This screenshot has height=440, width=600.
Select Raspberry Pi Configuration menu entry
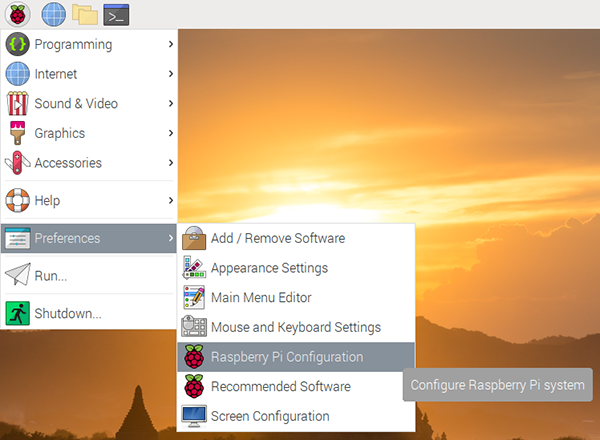296,357
